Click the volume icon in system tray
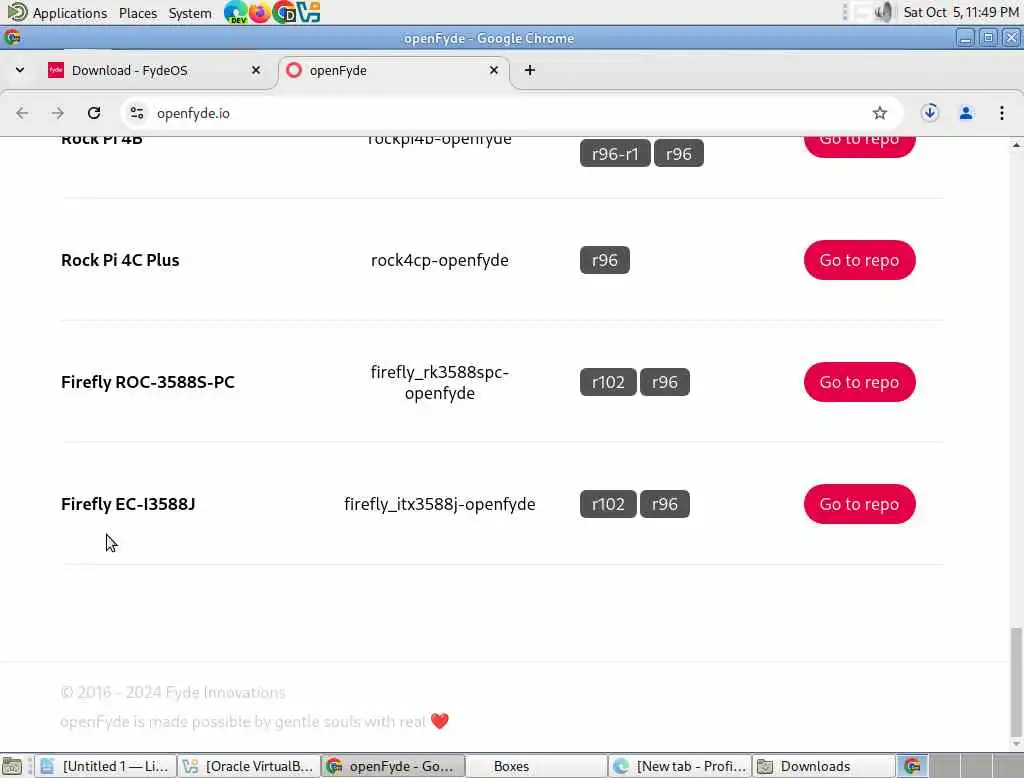This screenshot has width=1024, height=778. (x=884, y=12)
